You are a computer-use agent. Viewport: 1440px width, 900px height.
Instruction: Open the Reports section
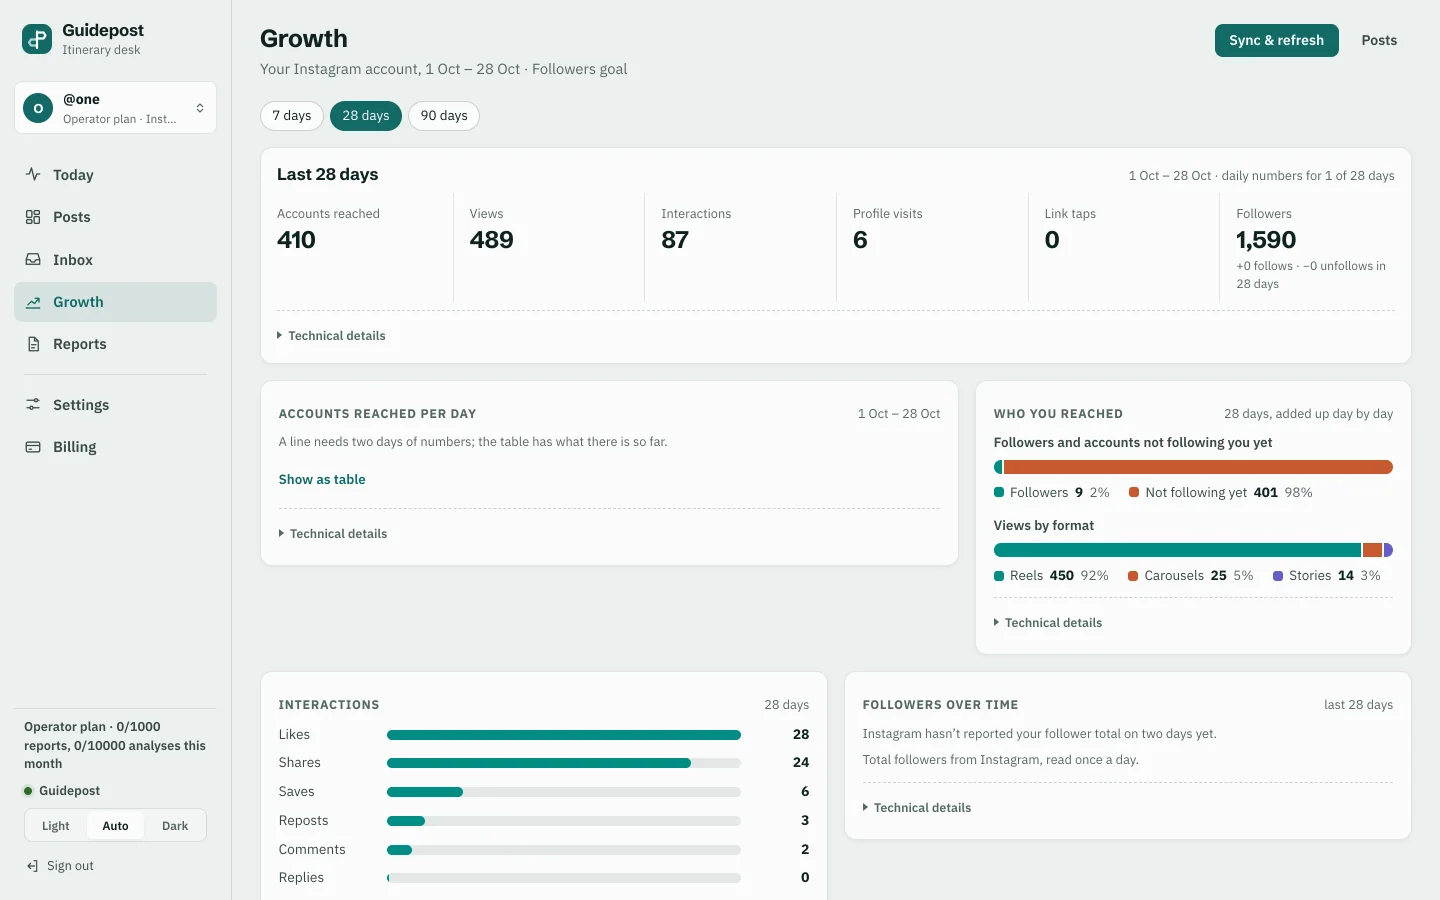pyautogui.click(x=116, y=344)
